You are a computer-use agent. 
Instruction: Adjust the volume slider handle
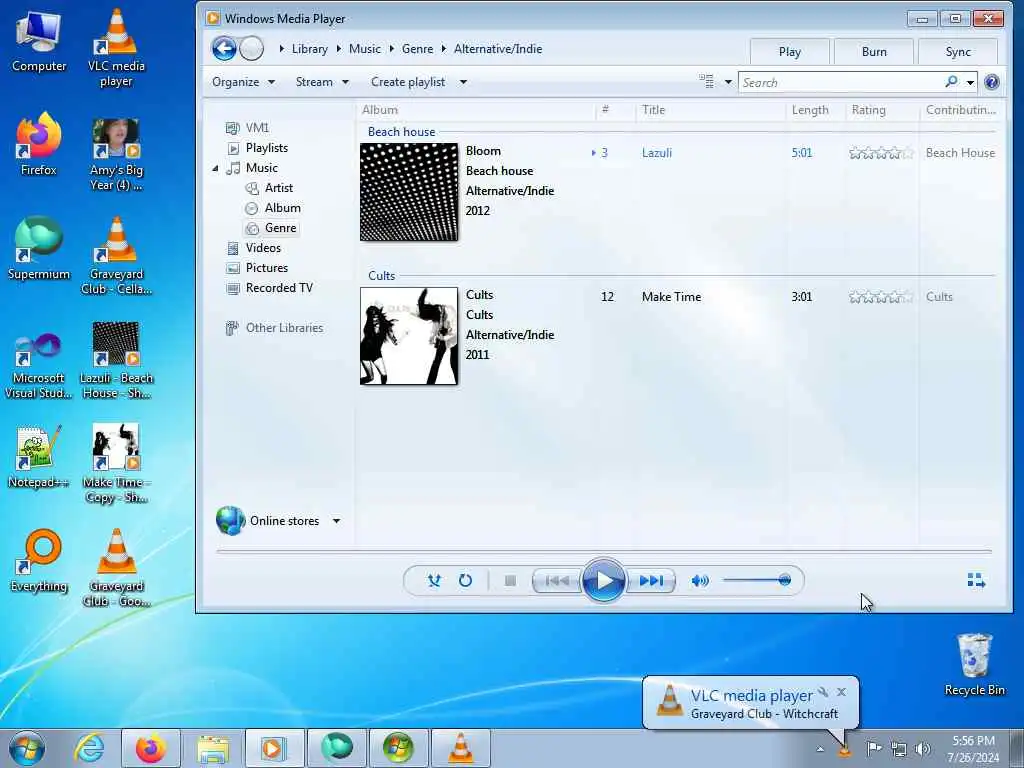[784, 580]
